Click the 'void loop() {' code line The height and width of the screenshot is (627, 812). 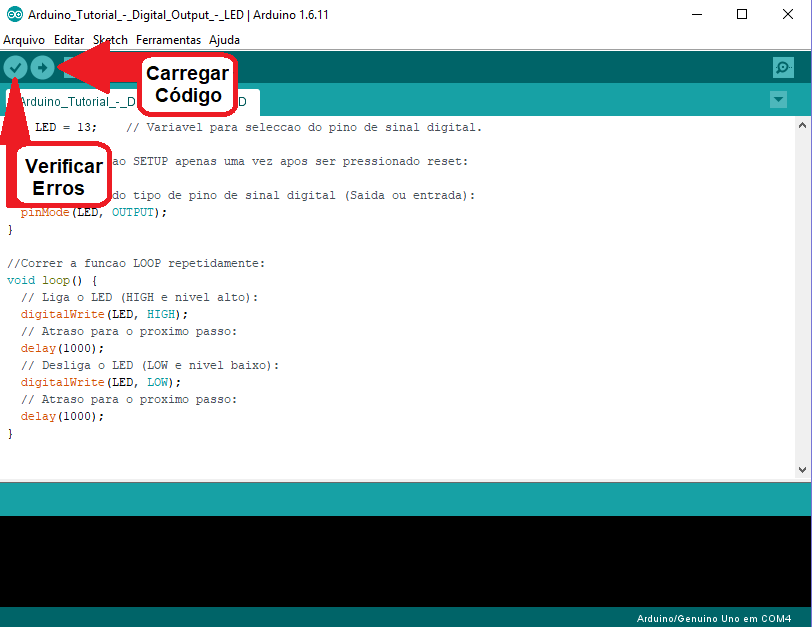pos(52,281)
